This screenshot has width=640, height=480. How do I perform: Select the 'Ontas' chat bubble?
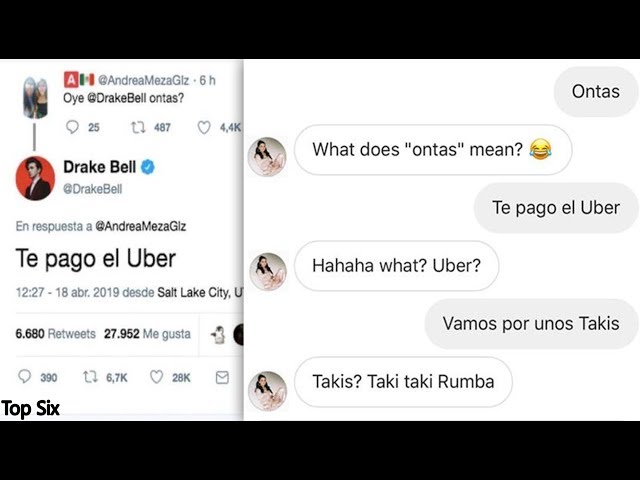click(x=596, y=91)
